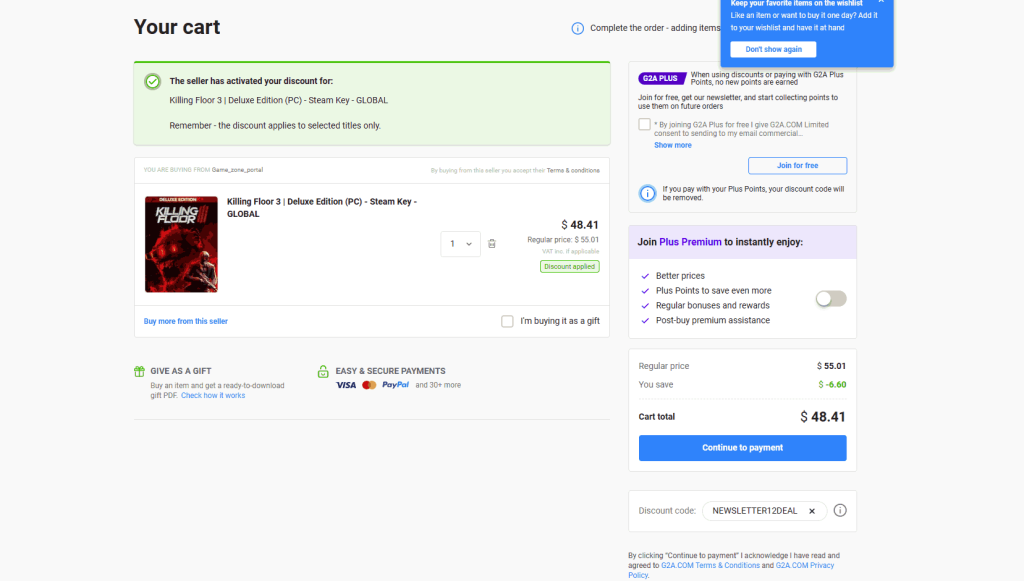Click Continue to payment

point(743,448)
